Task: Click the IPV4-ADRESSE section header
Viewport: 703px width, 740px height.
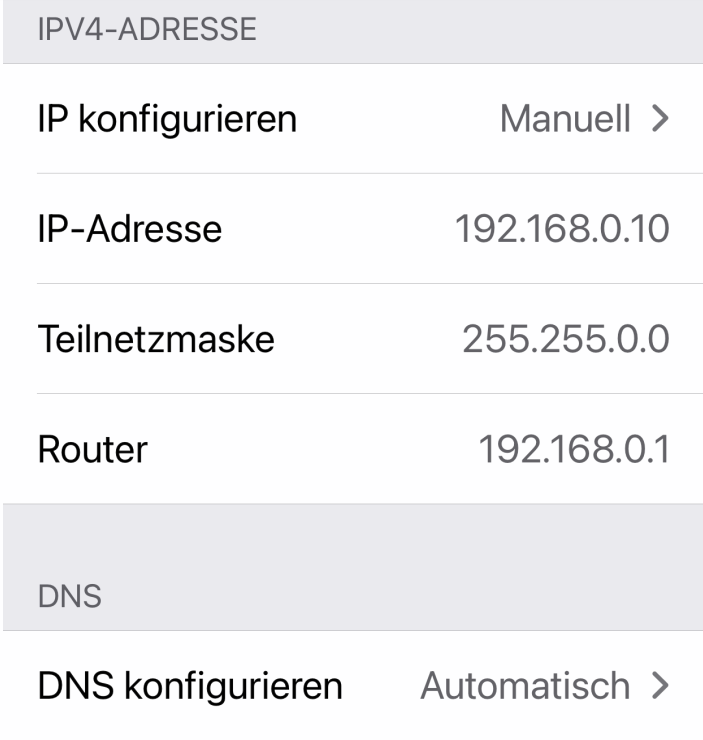Action: (x=146, y=30)
